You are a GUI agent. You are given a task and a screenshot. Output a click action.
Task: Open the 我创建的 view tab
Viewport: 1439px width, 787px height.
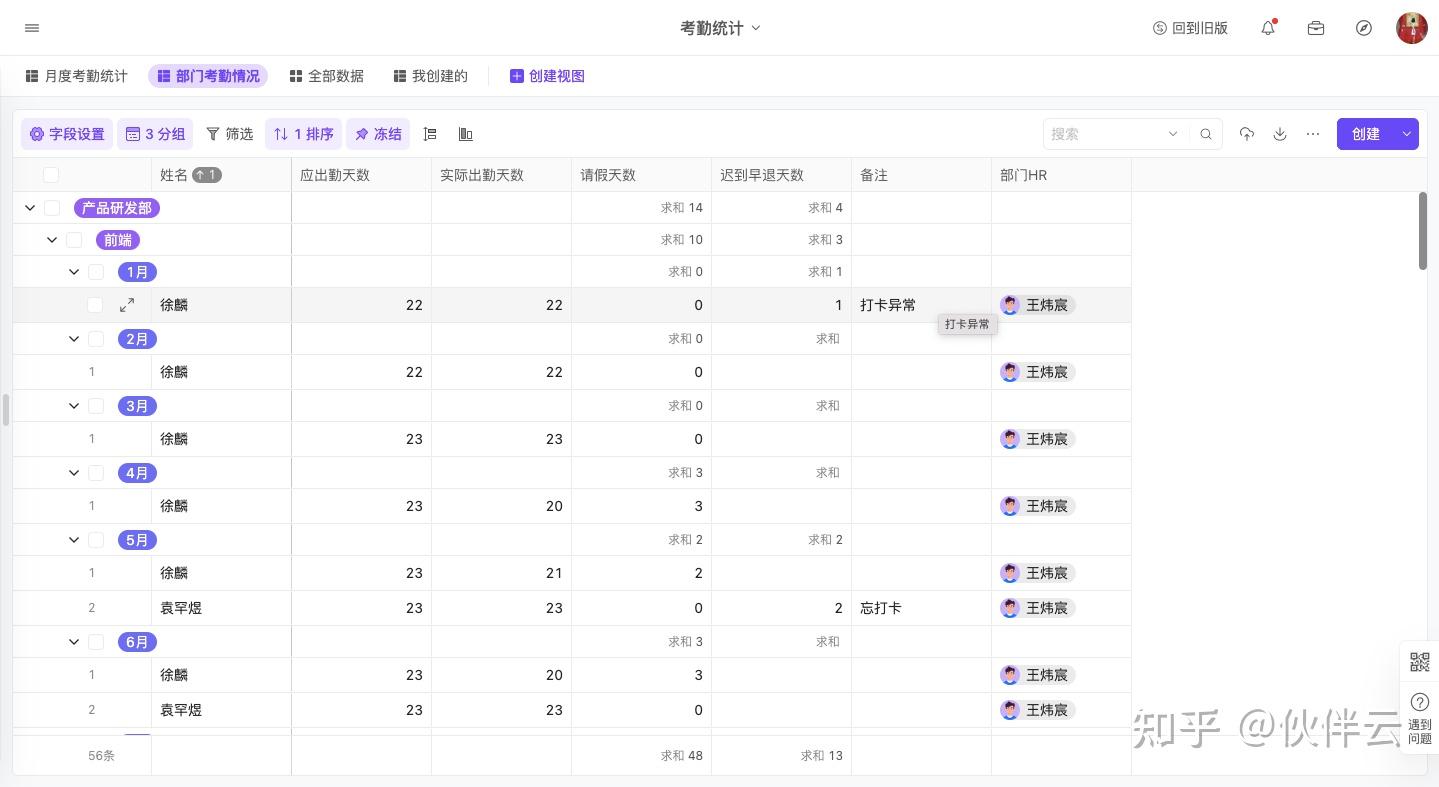(431, 76)
